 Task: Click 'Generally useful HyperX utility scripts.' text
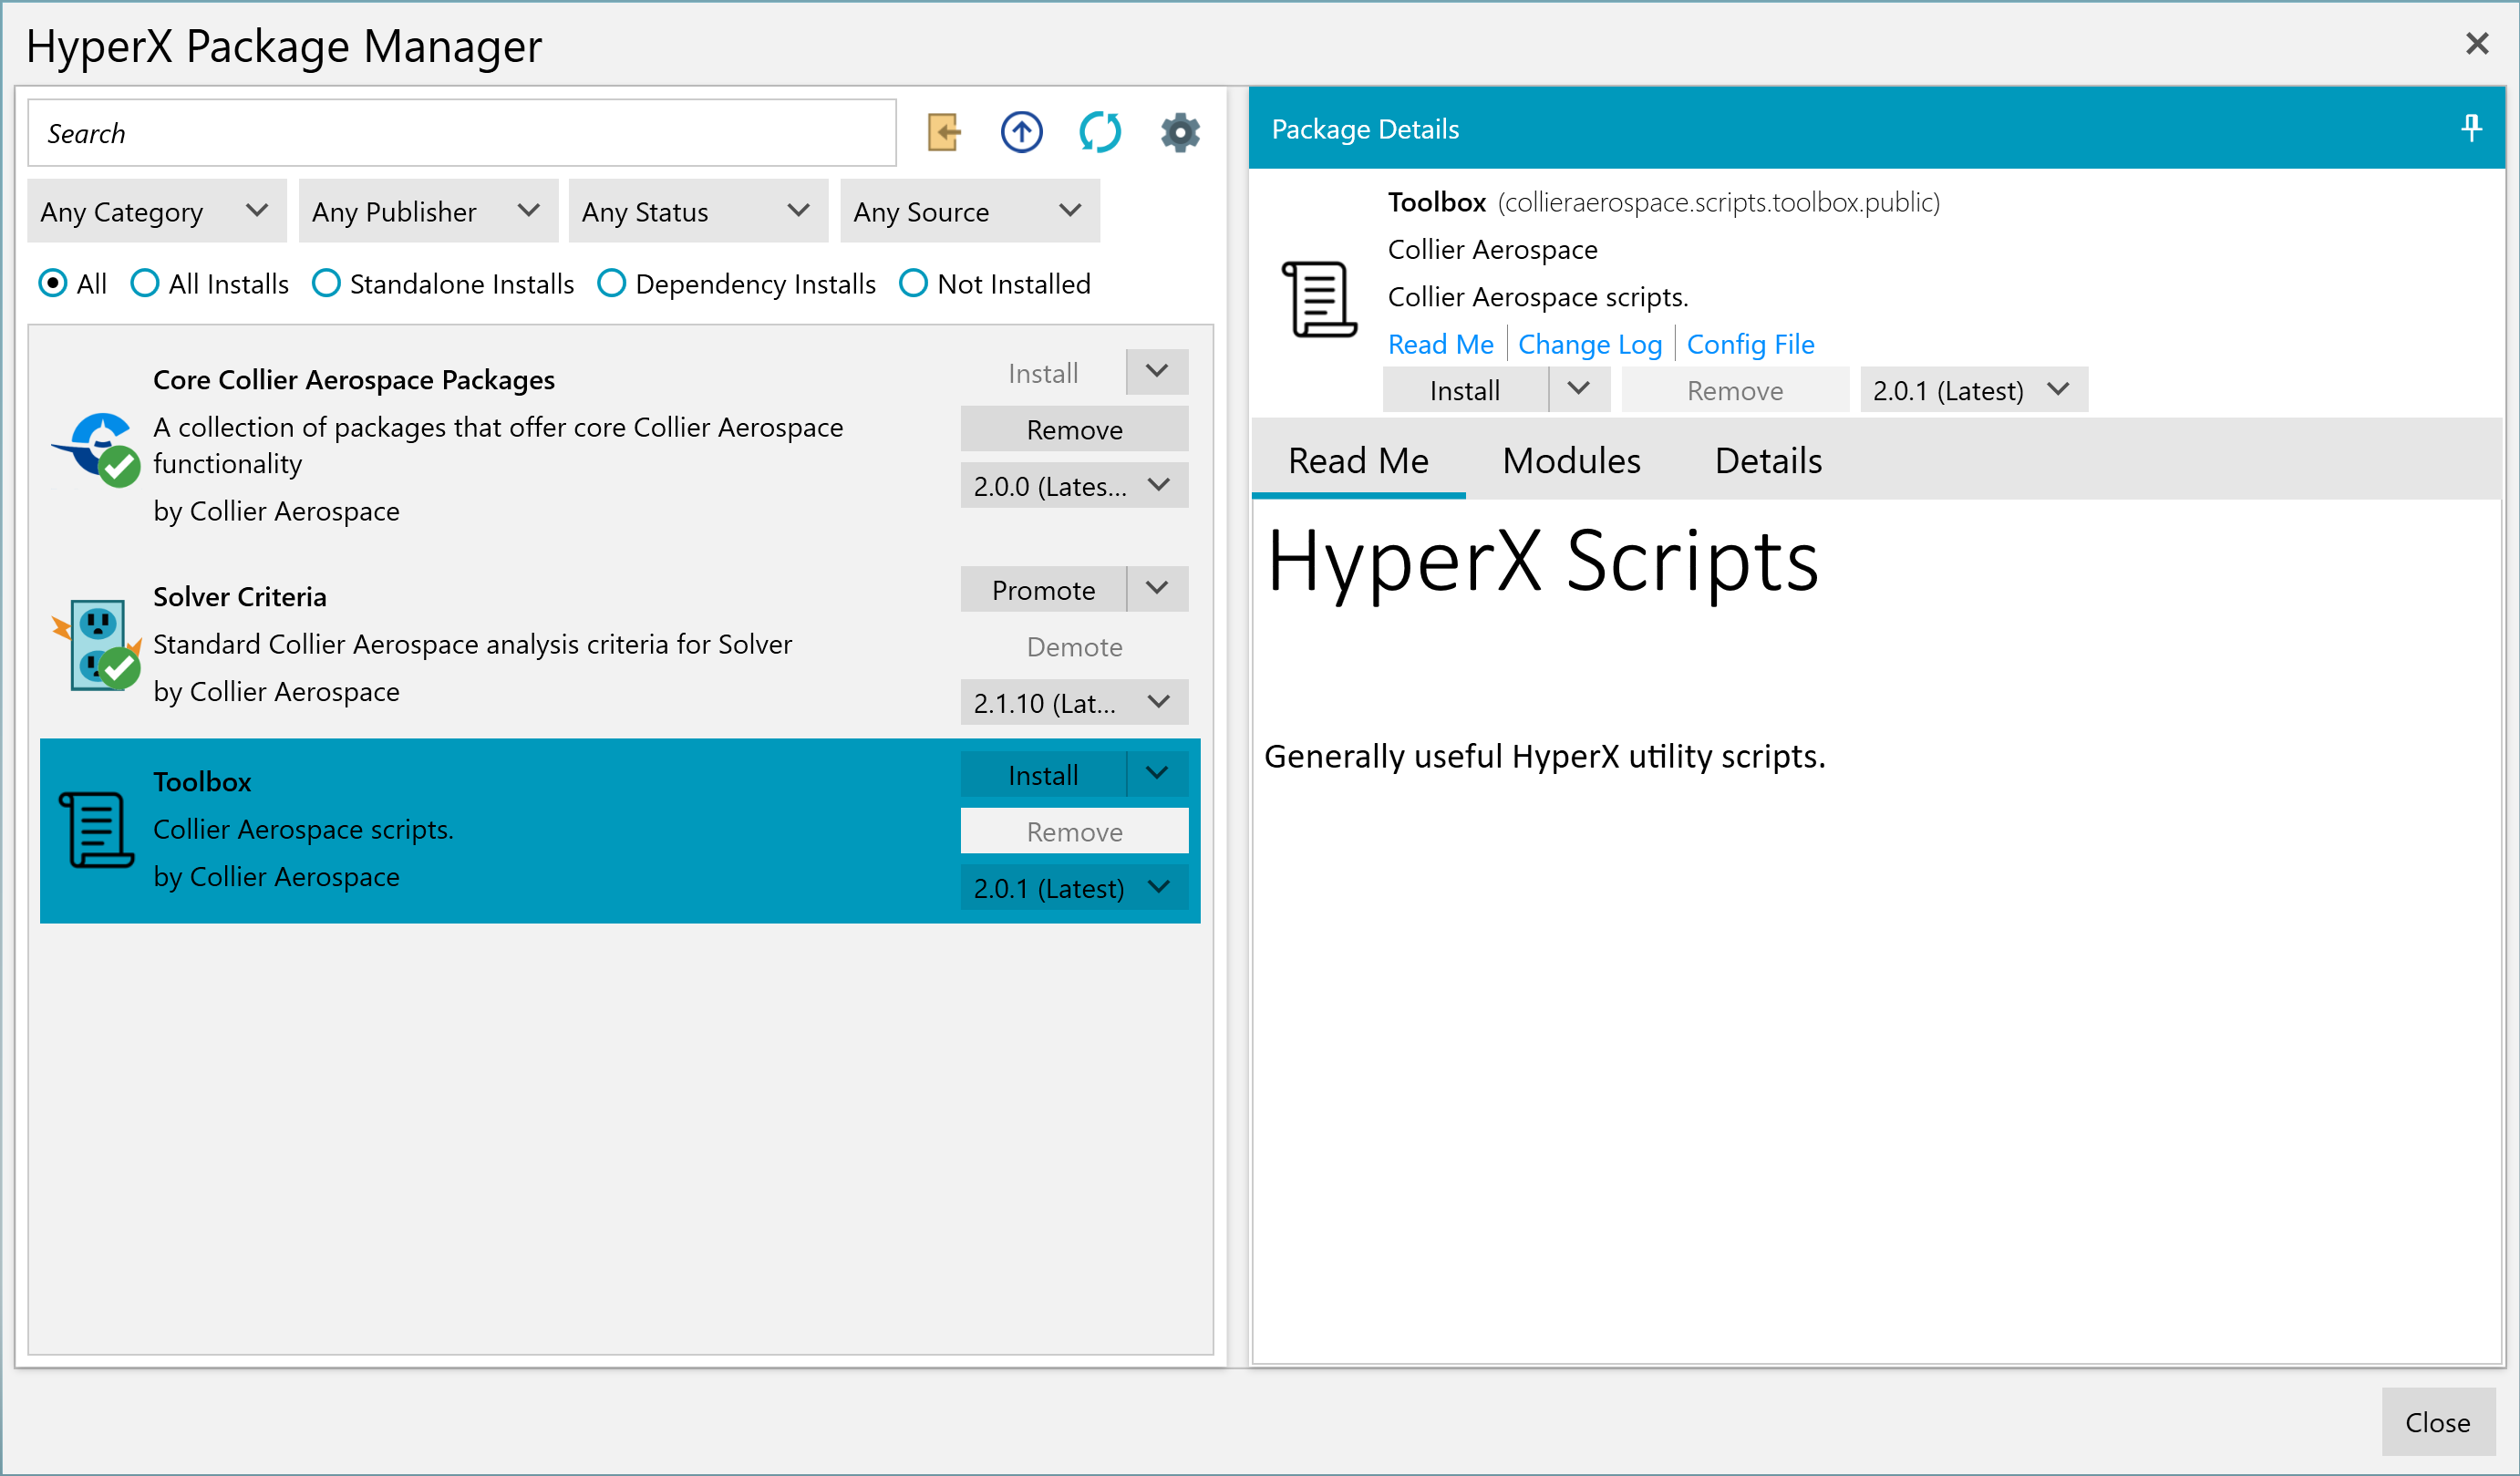[1545, 756]
